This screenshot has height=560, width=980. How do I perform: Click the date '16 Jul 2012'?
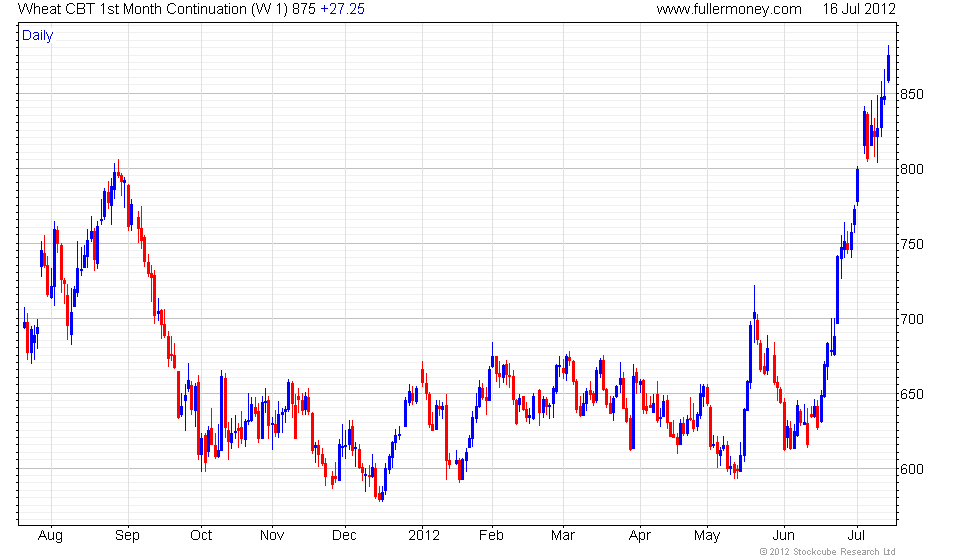pyautogui.click(x=859, y=9)
